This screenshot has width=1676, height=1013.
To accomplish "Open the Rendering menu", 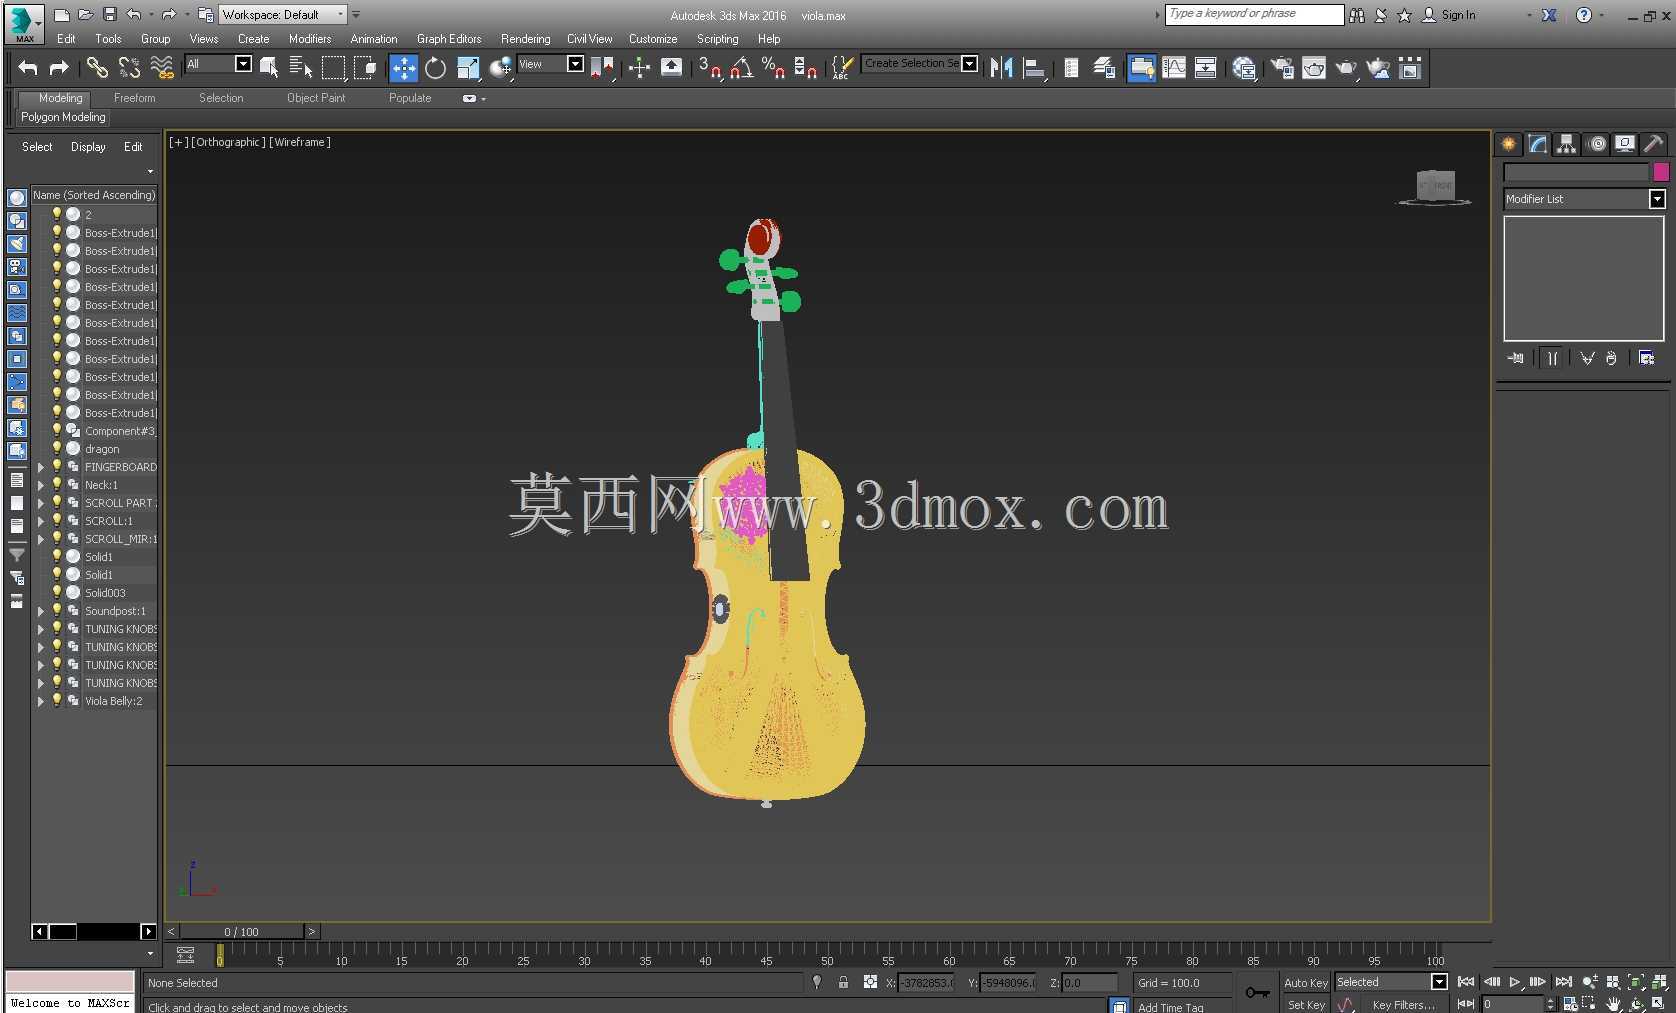I will tap(525, 39).
